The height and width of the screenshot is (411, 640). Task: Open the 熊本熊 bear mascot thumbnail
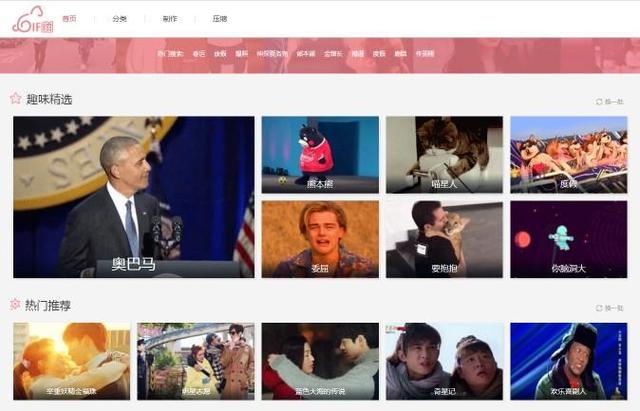point(320,155)
